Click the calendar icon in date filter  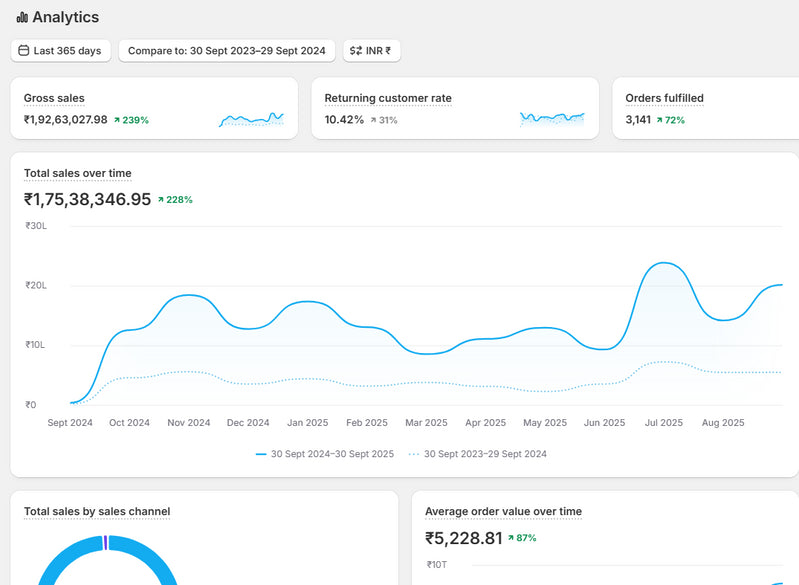[x=24, y=51]
